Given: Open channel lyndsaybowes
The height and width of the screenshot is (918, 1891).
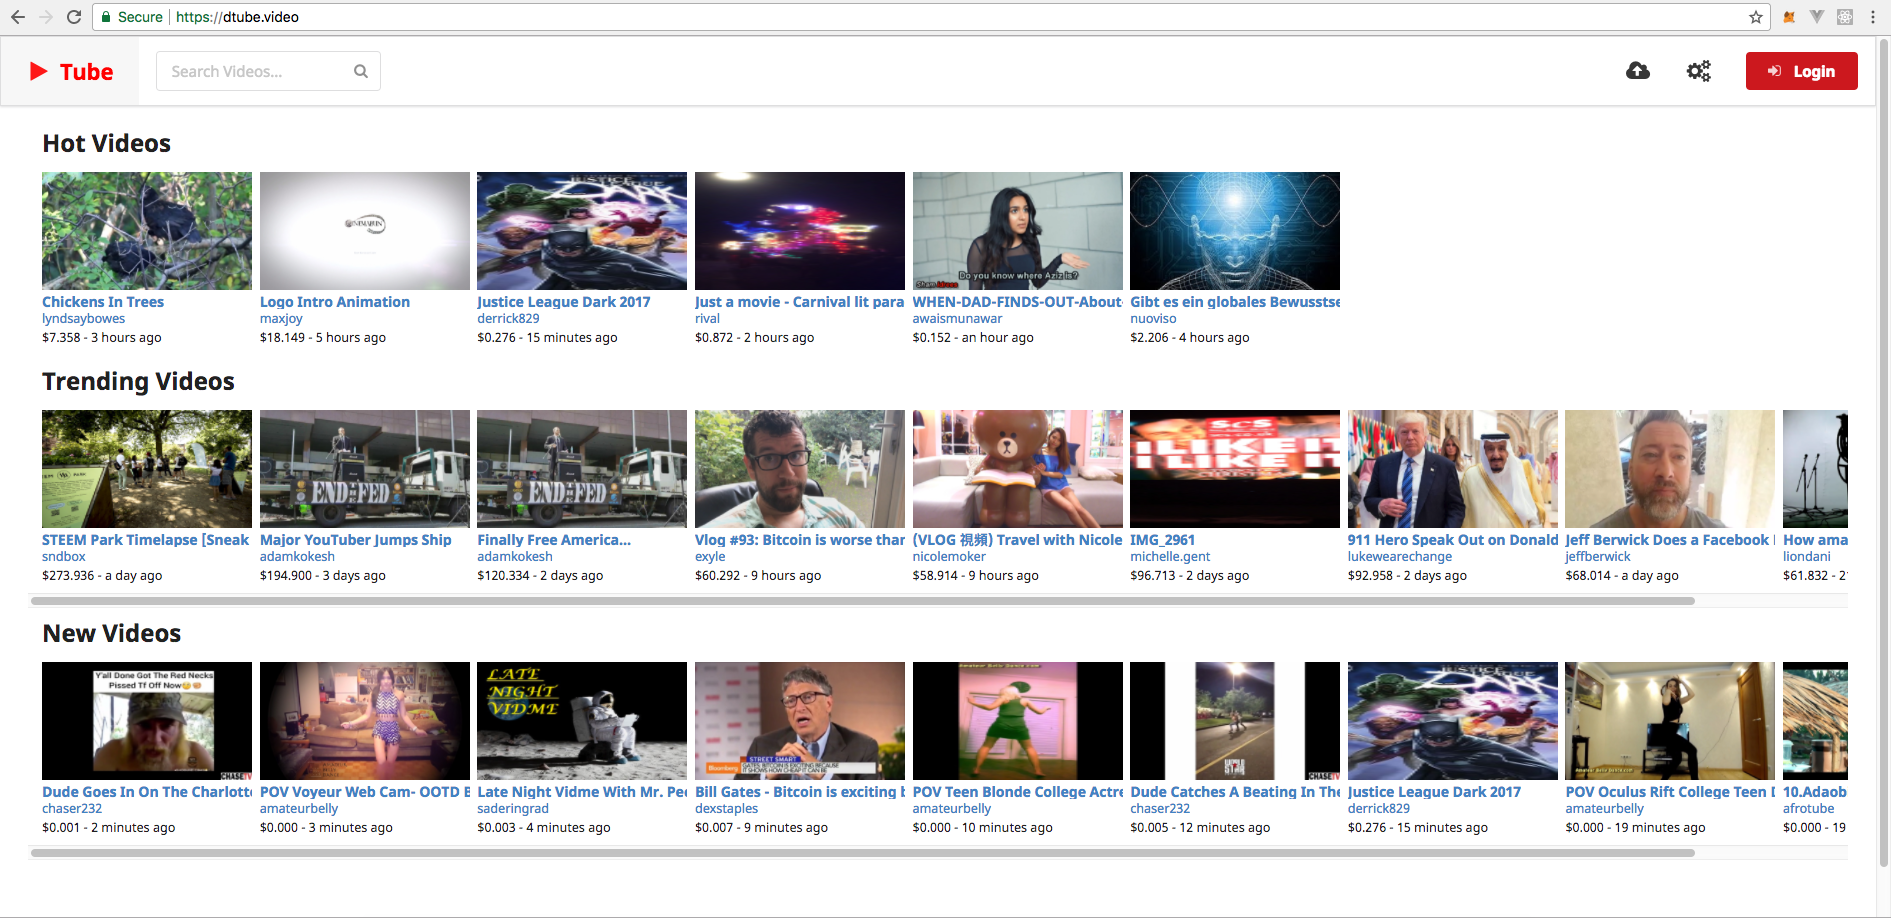Looking at the screenshot, I should pos(84,319).
